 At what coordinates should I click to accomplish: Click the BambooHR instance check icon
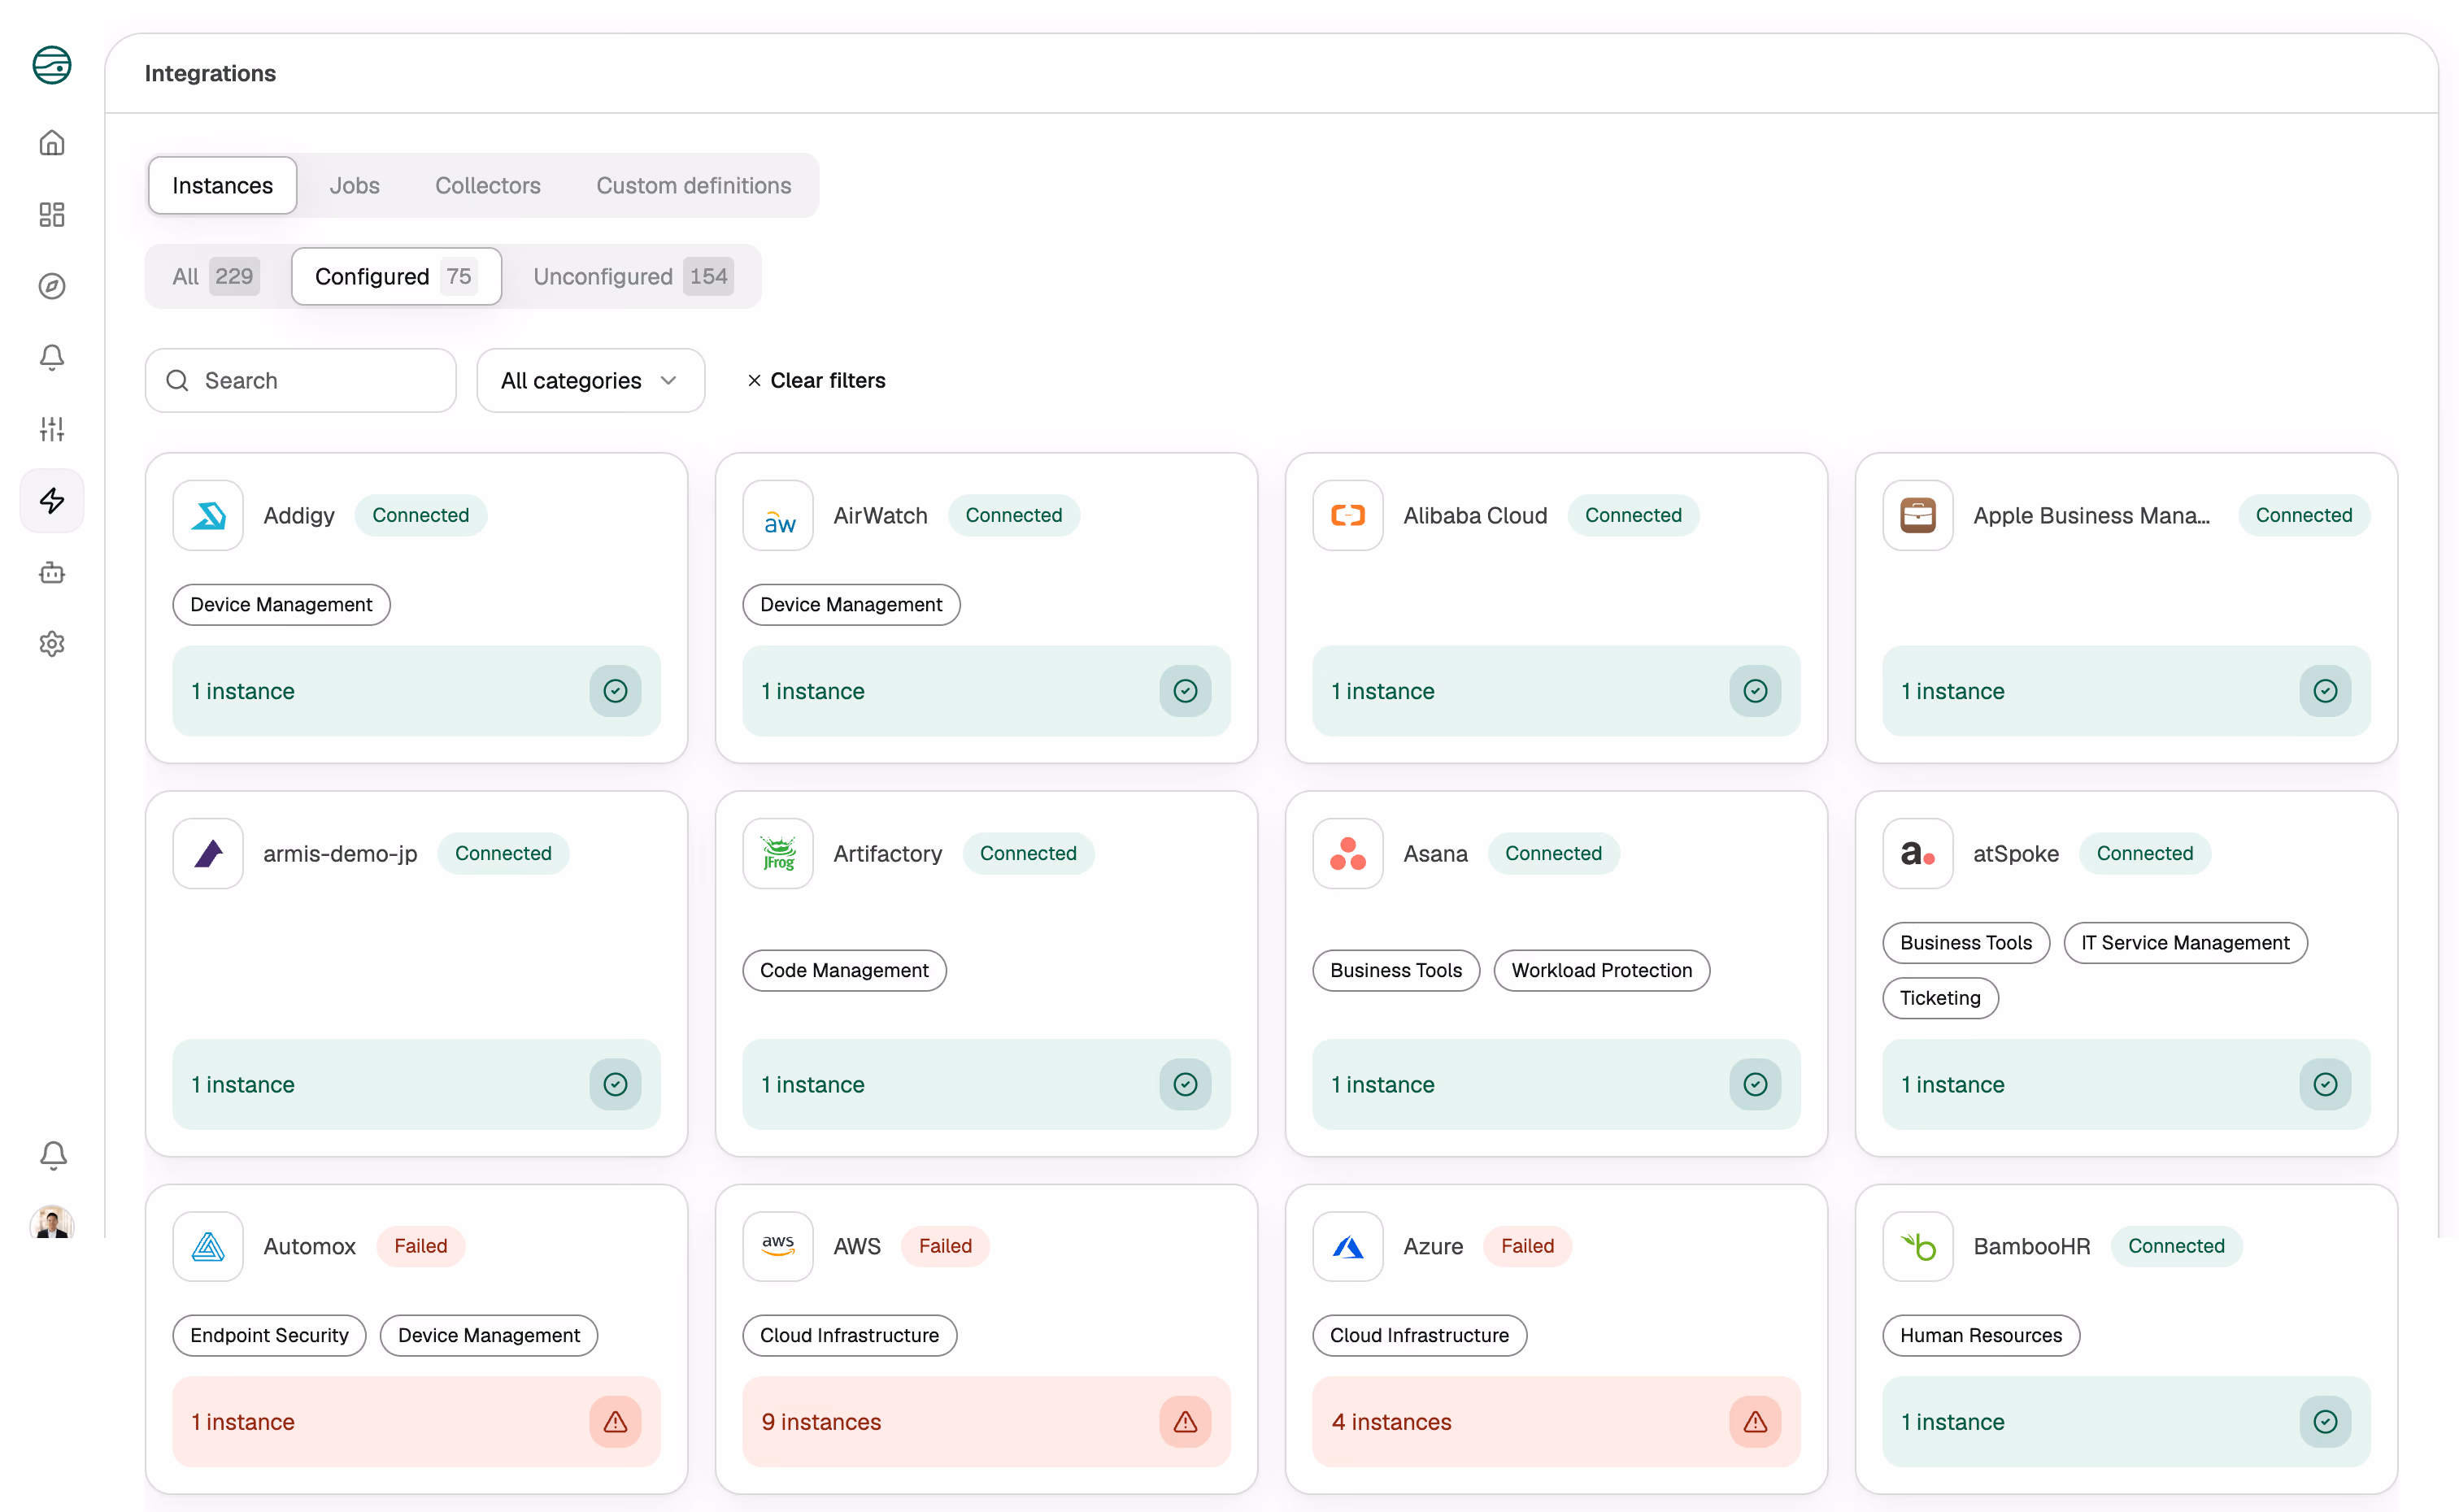tap(2325, 1421)
